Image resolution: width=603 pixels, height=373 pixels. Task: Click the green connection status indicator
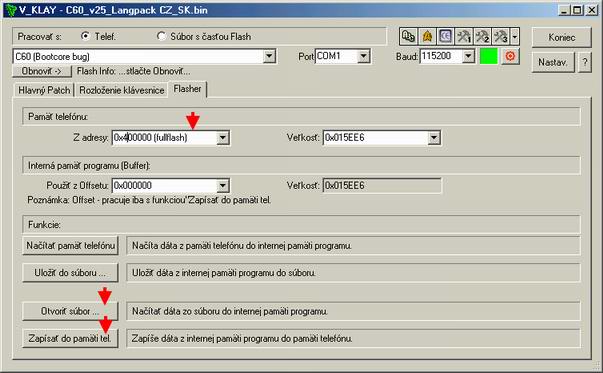489,57
